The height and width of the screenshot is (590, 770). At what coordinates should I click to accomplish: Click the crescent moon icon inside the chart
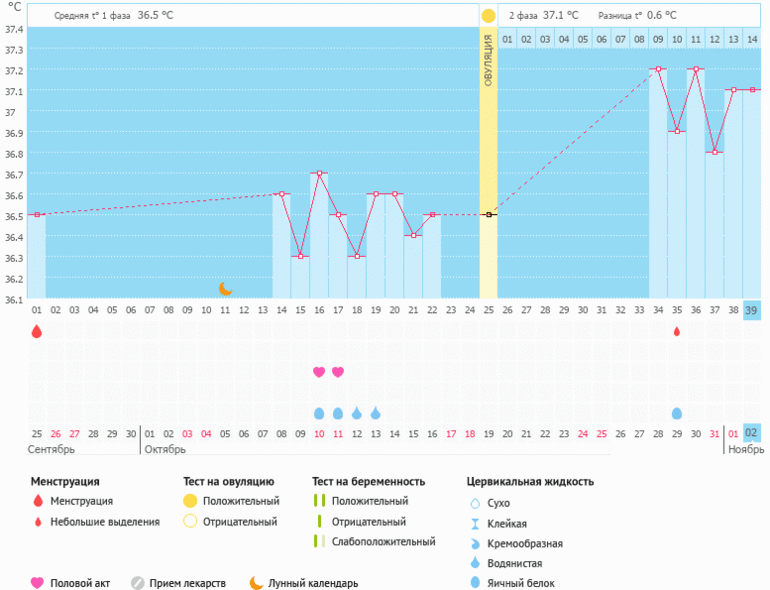226,288
